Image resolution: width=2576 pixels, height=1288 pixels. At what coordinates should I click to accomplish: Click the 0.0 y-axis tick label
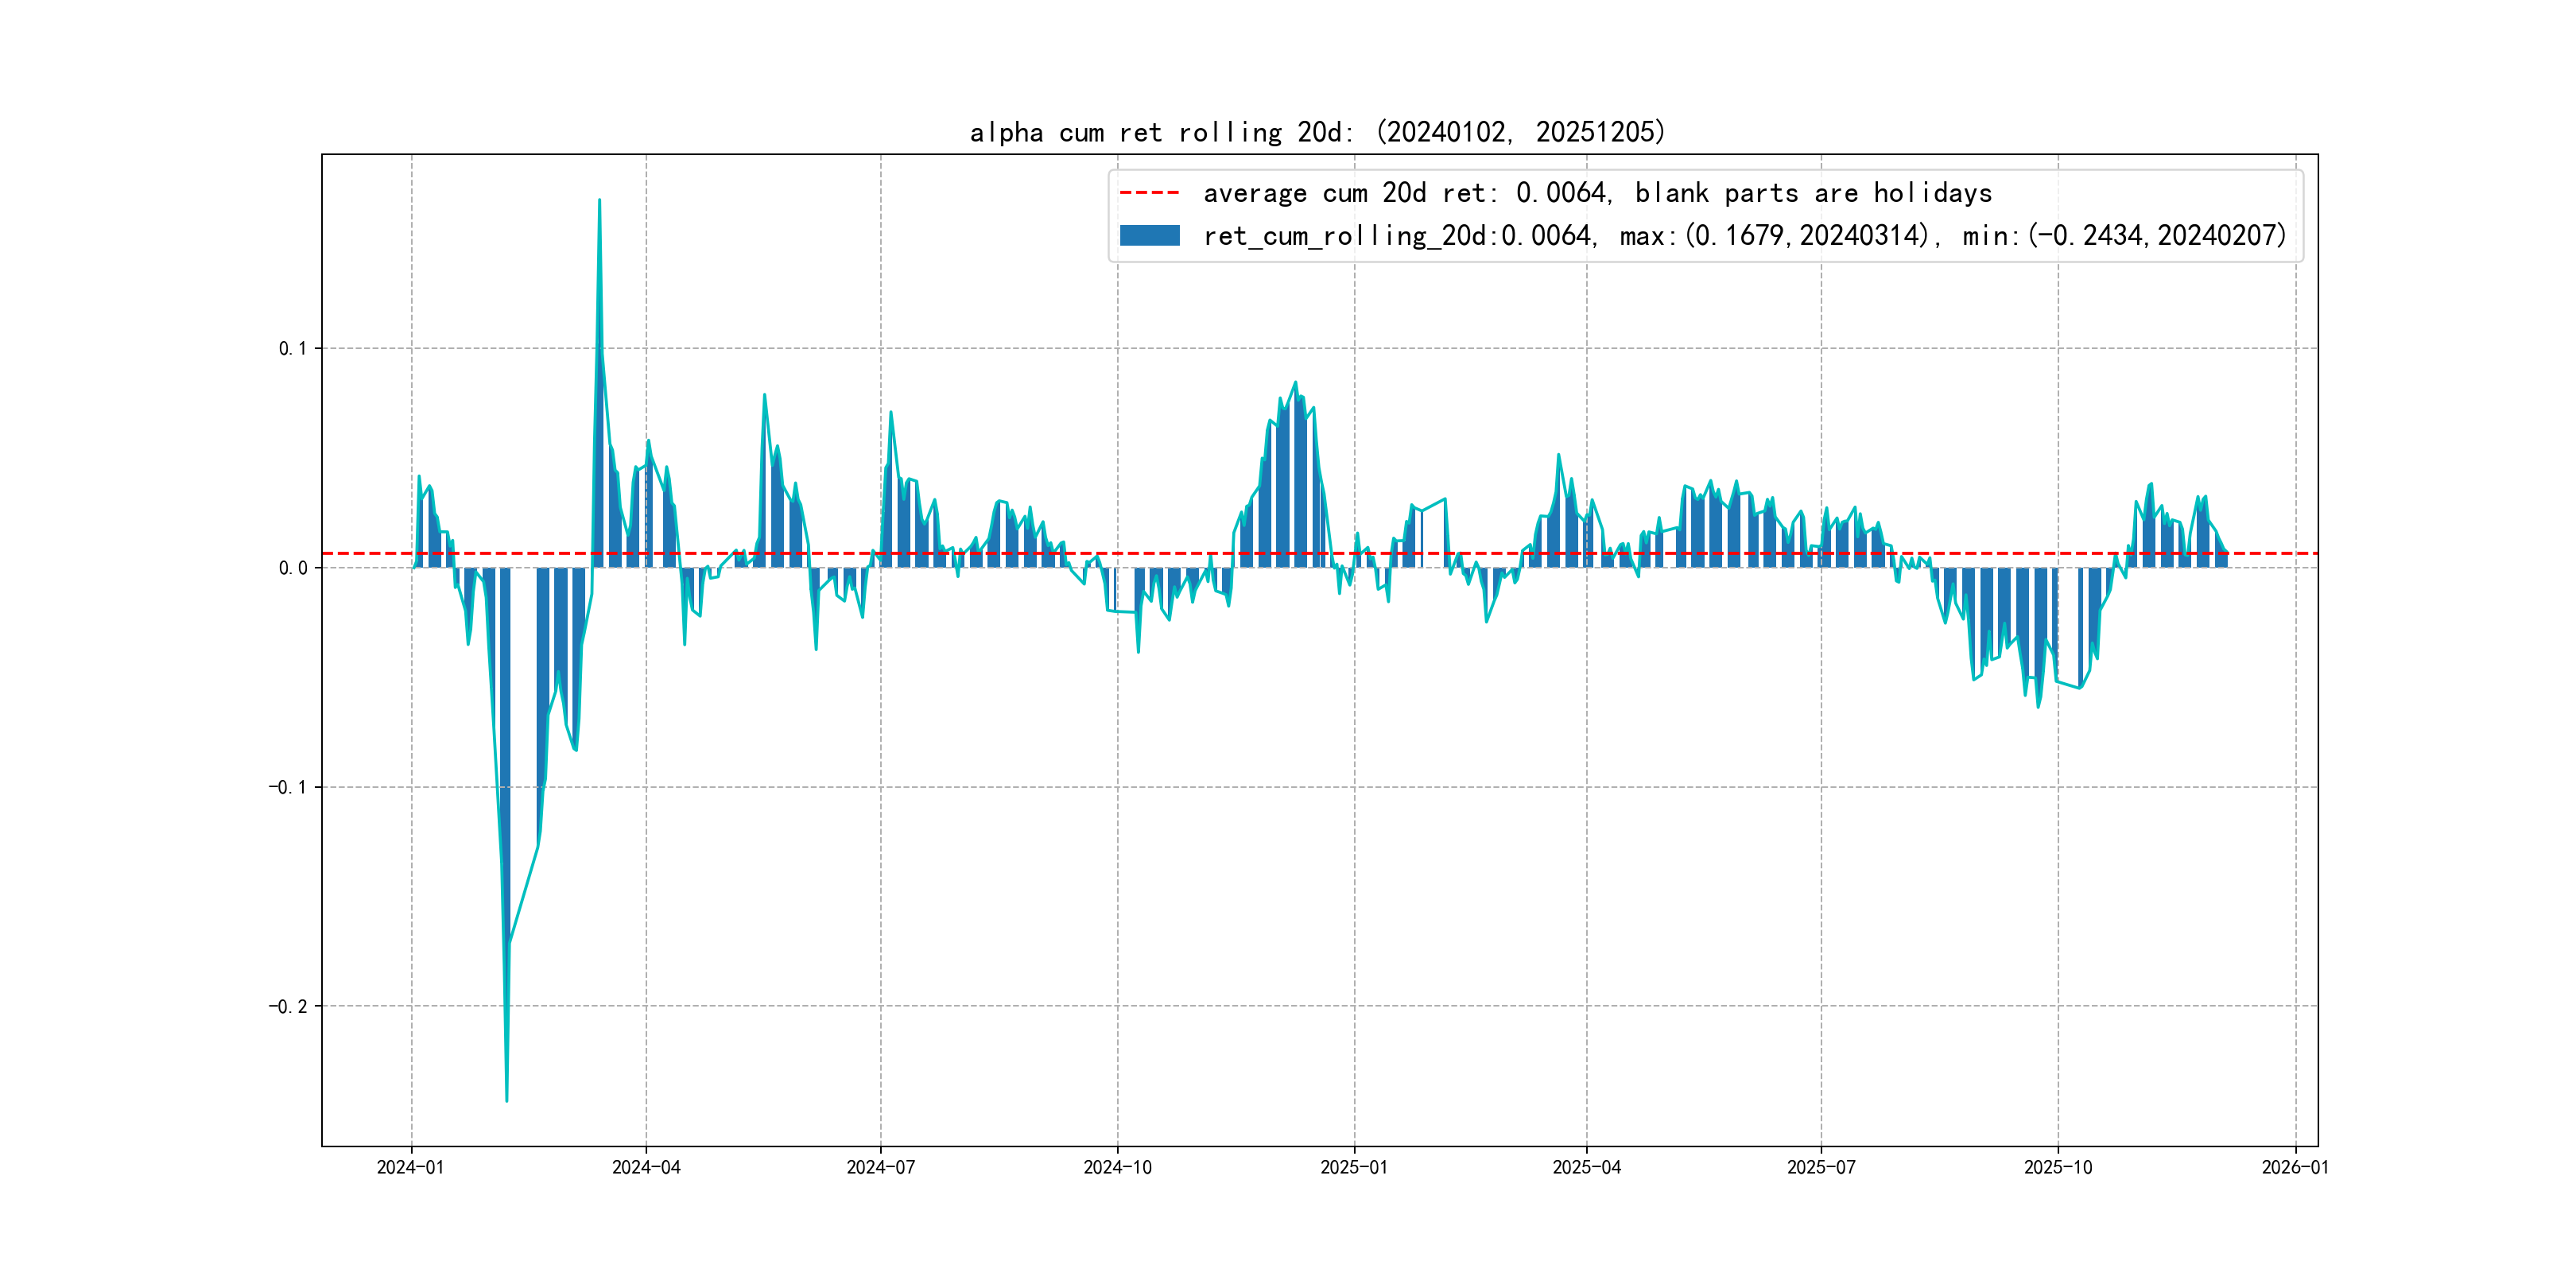(292, 568)
